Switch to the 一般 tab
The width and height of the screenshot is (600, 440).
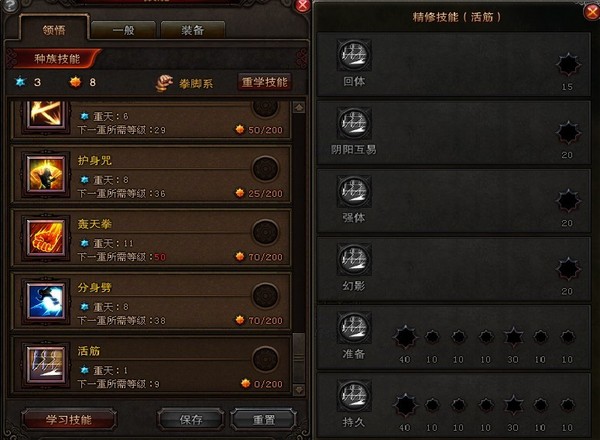point(123,30)
